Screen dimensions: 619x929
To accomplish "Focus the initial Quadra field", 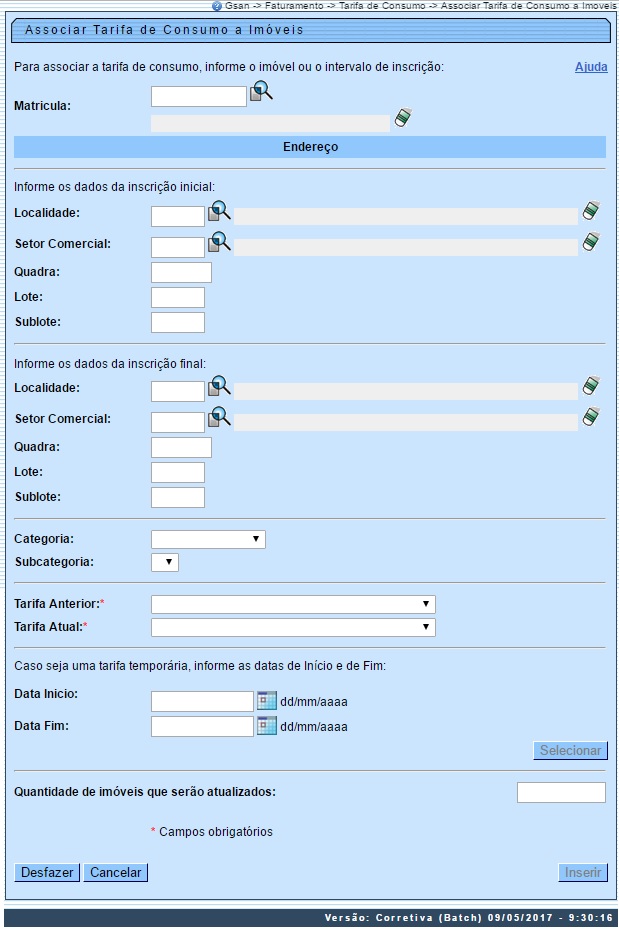I will click(181, 273).
